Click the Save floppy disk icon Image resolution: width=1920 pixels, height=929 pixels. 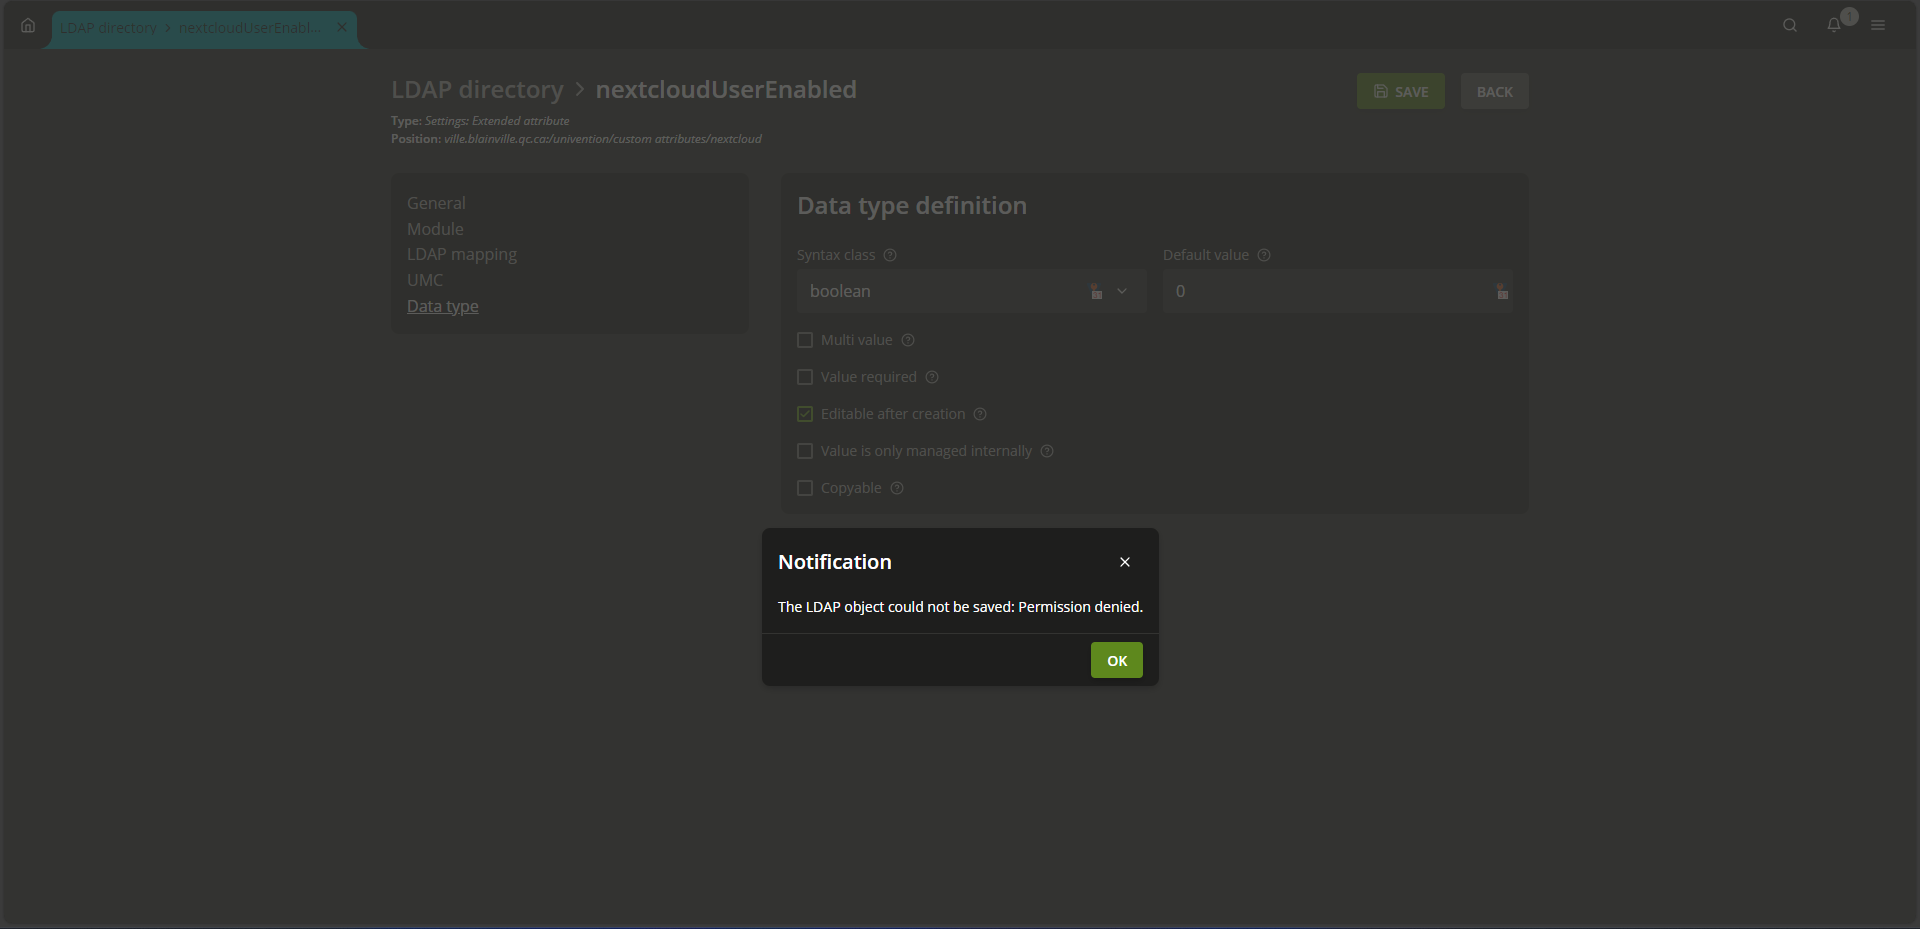pos(1381,91)
